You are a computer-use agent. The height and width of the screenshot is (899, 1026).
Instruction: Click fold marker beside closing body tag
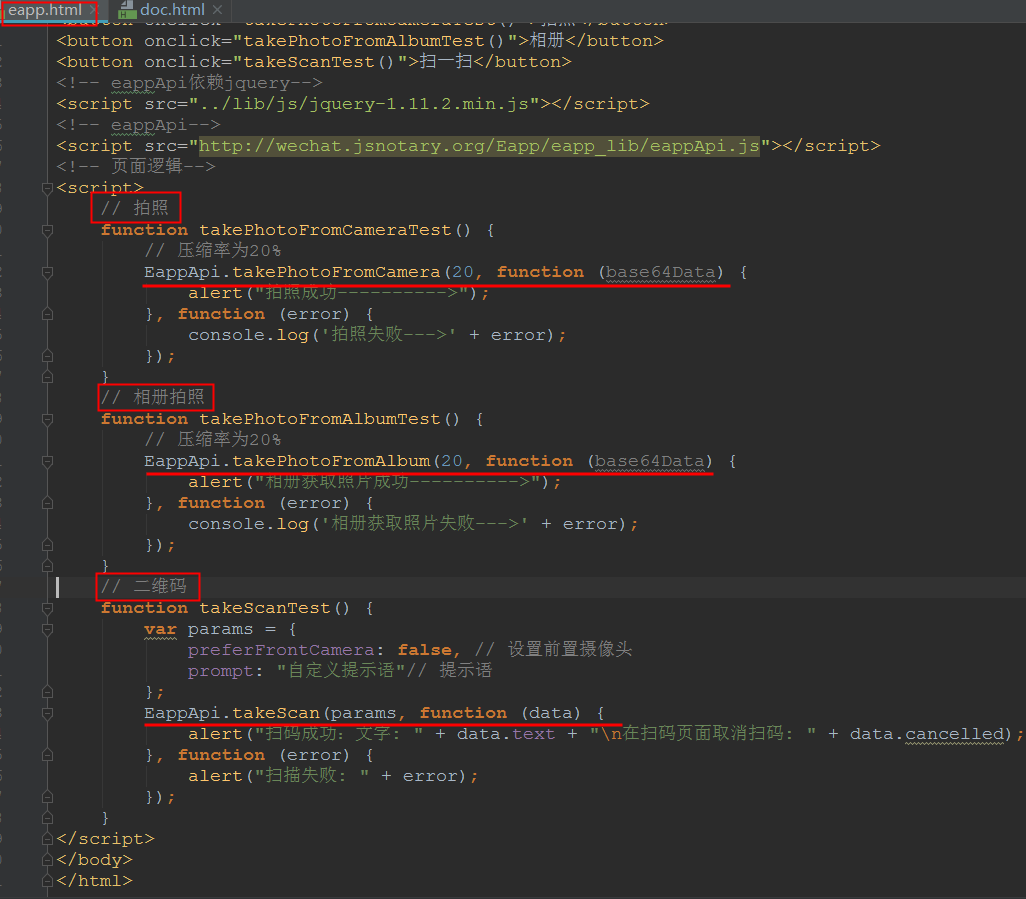(x=47, y=860)
